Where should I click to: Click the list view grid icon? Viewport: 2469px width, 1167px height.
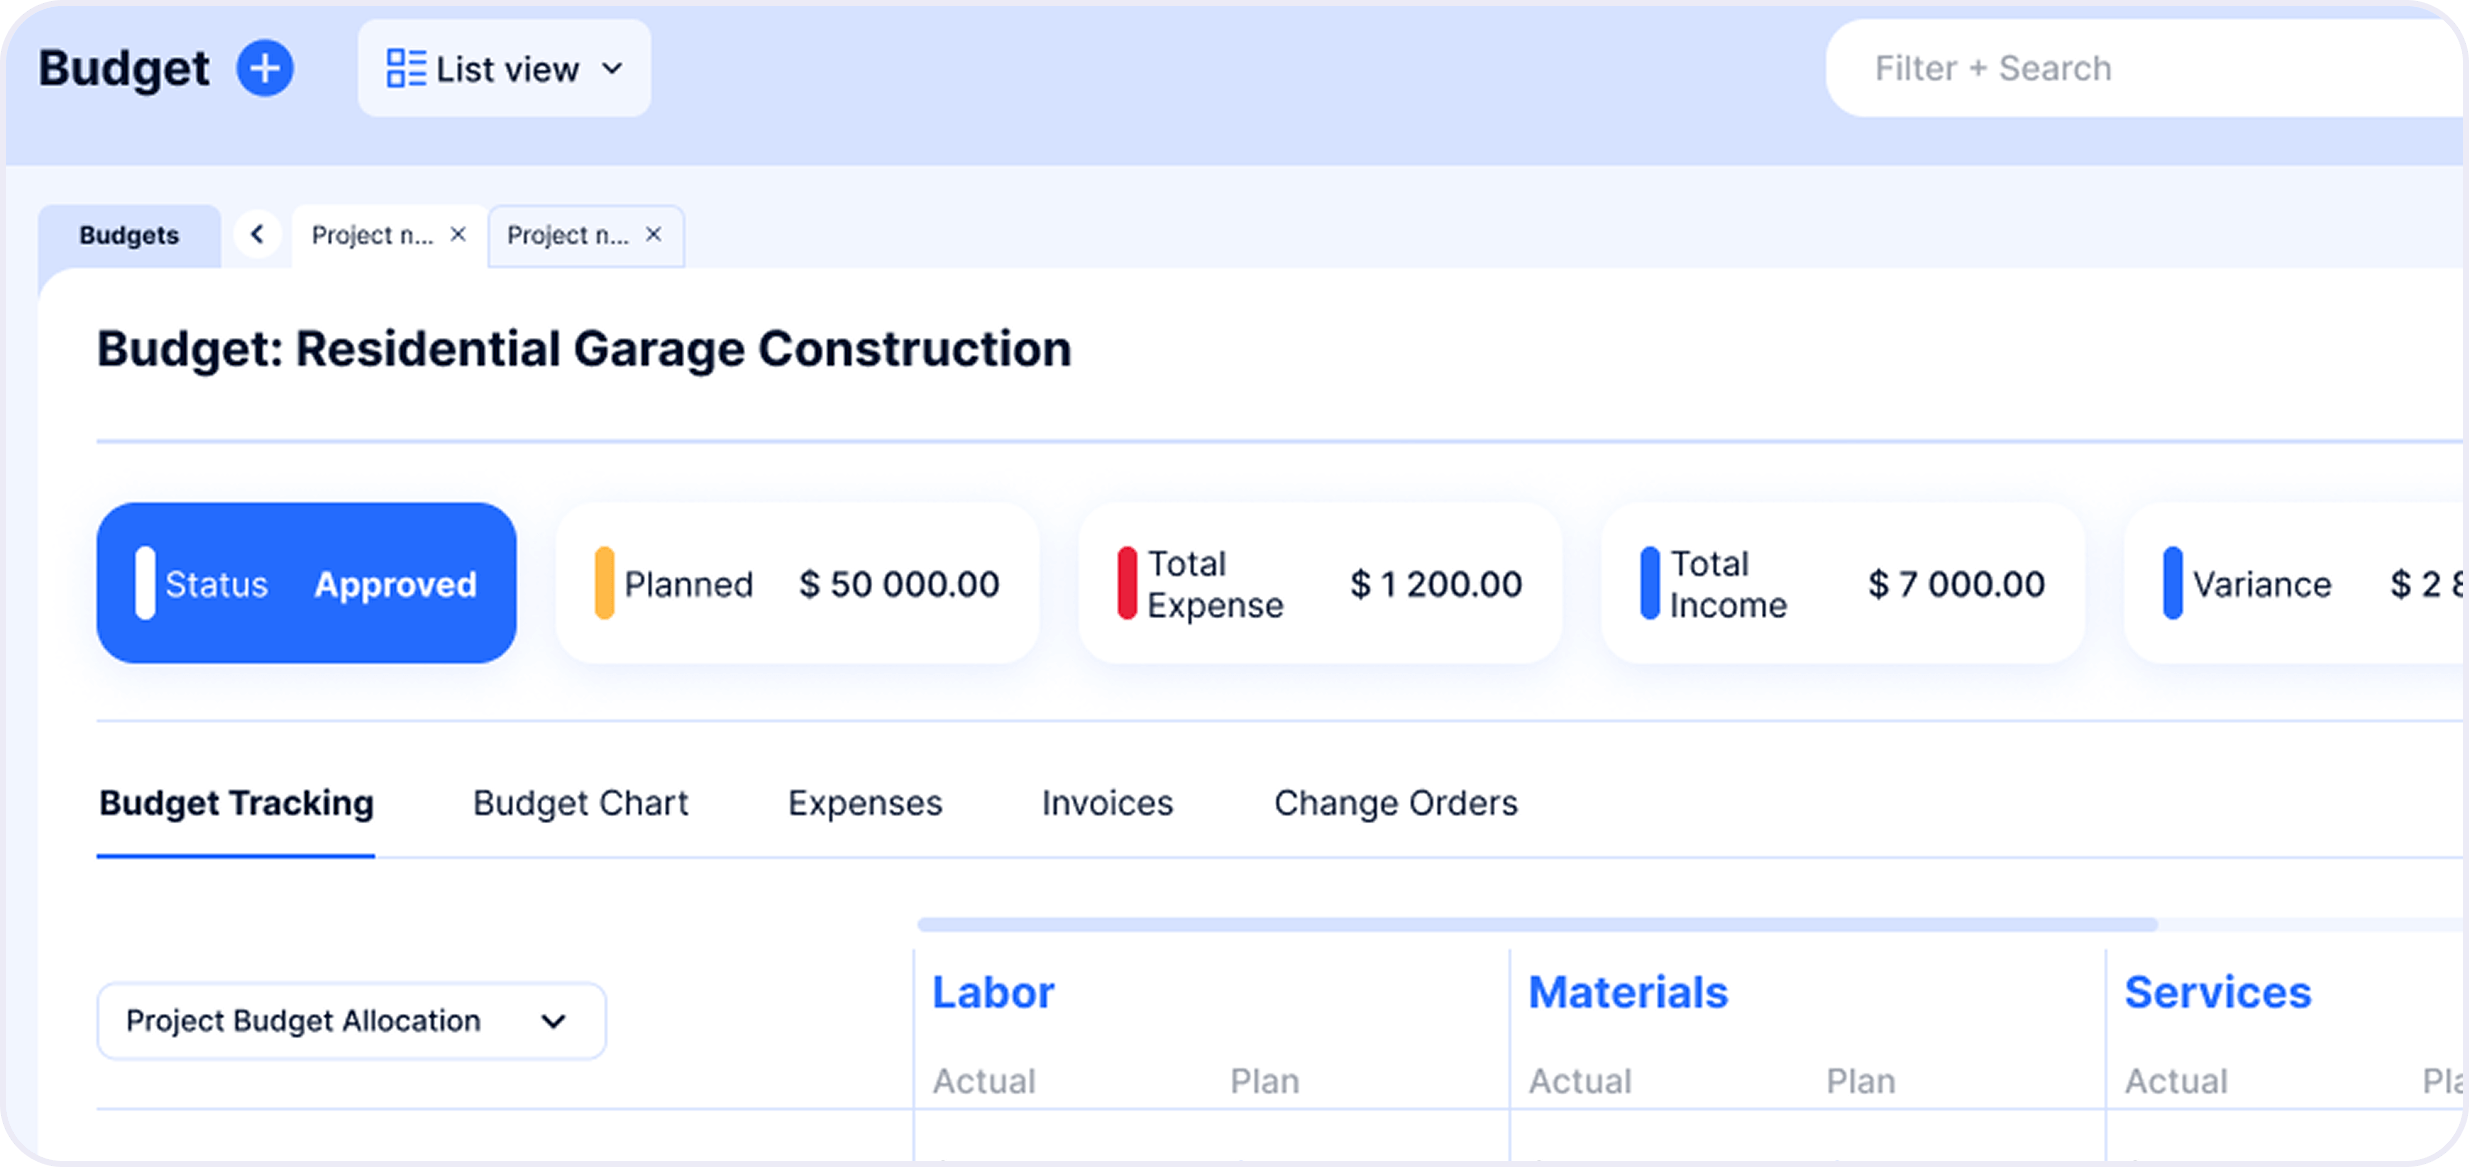pos(406,69)
